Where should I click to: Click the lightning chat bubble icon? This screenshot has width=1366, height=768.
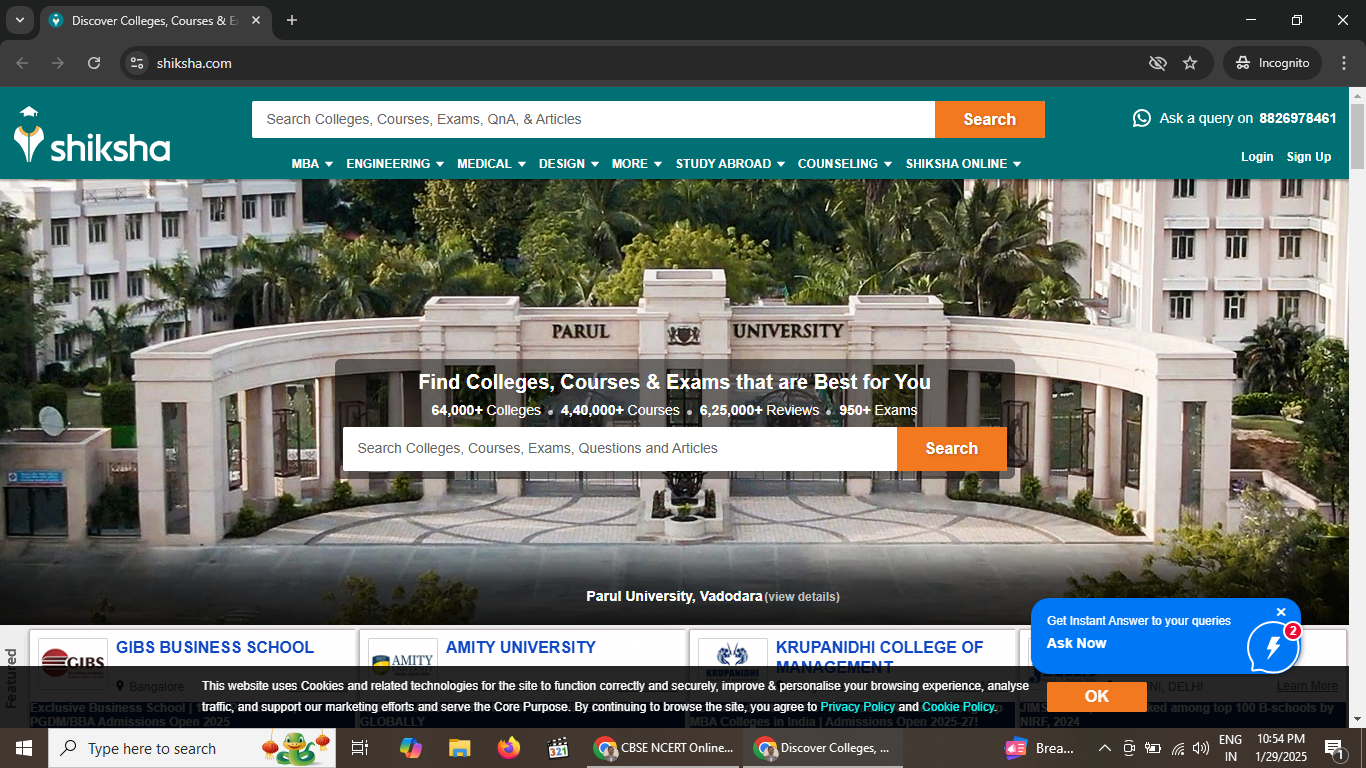pos(1273,647)
